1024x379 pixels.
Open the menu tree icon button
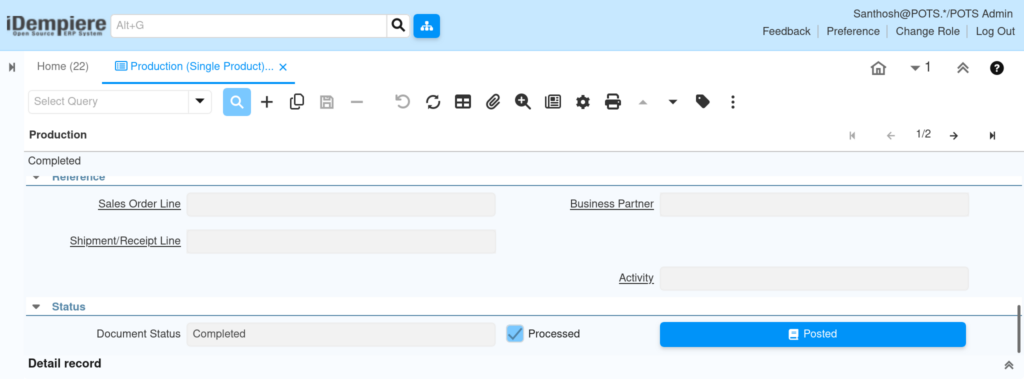[426, 25]
